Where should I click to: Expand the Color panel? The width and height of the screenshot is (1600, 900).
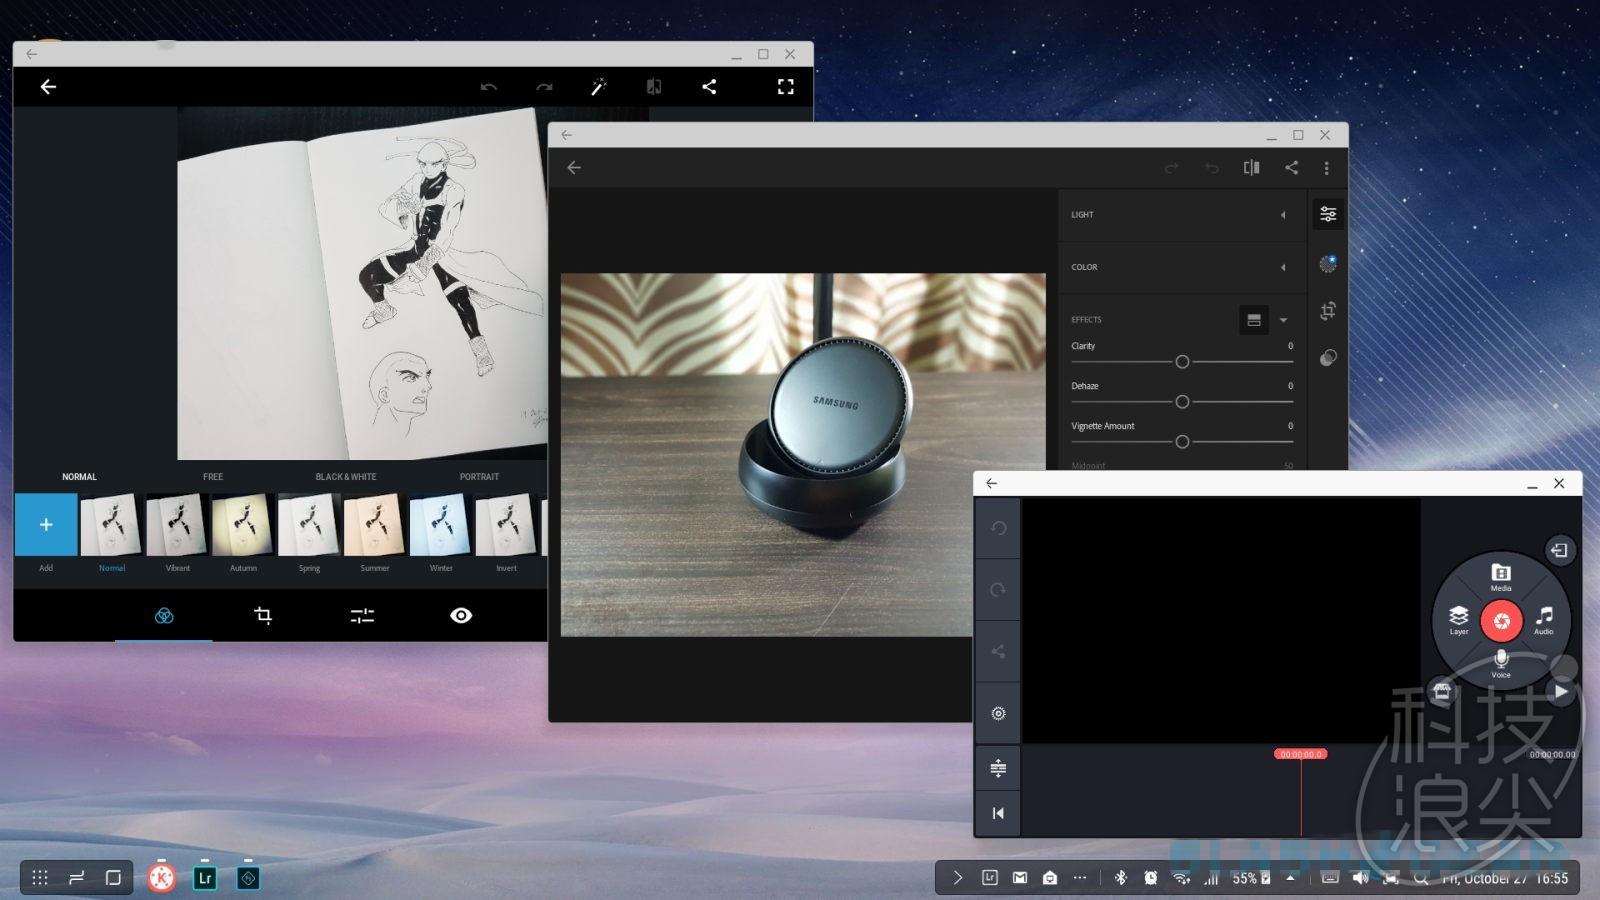click(x=1283, y=267)
